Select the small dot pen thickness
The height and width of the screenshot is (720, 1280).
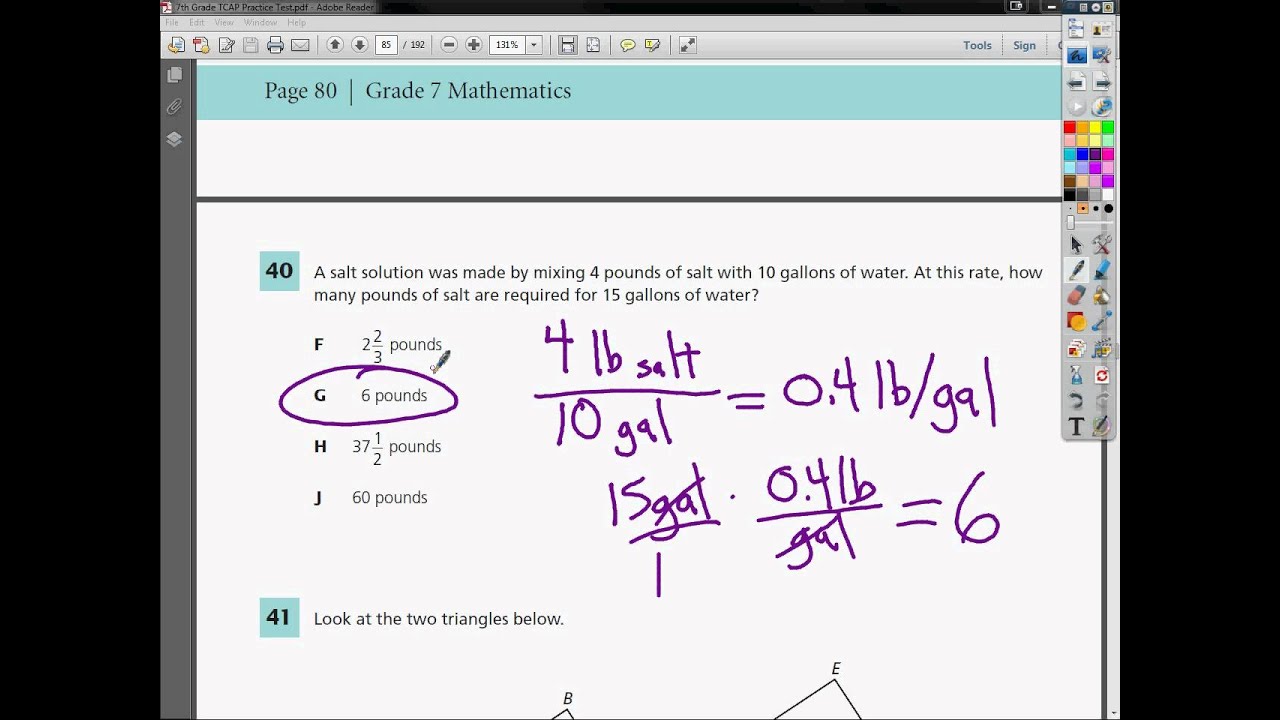coord(1070,208)
